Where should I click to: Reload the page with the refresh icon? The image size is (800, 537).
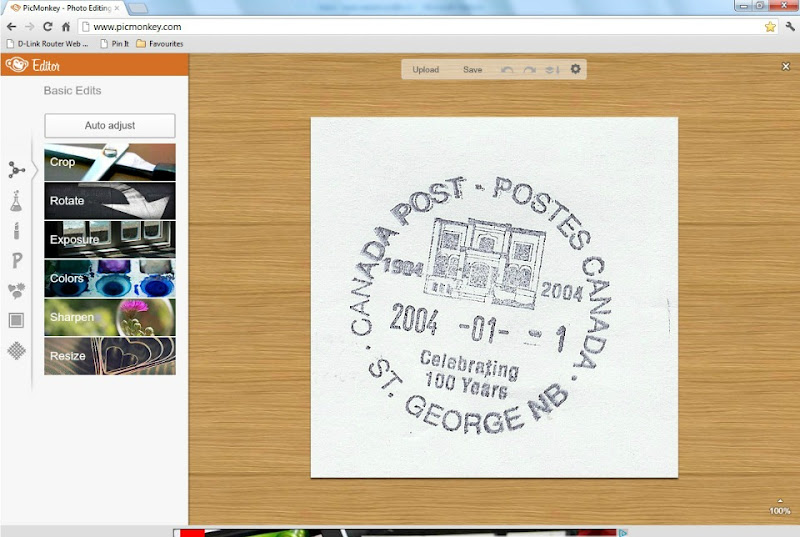click(47, 27)
